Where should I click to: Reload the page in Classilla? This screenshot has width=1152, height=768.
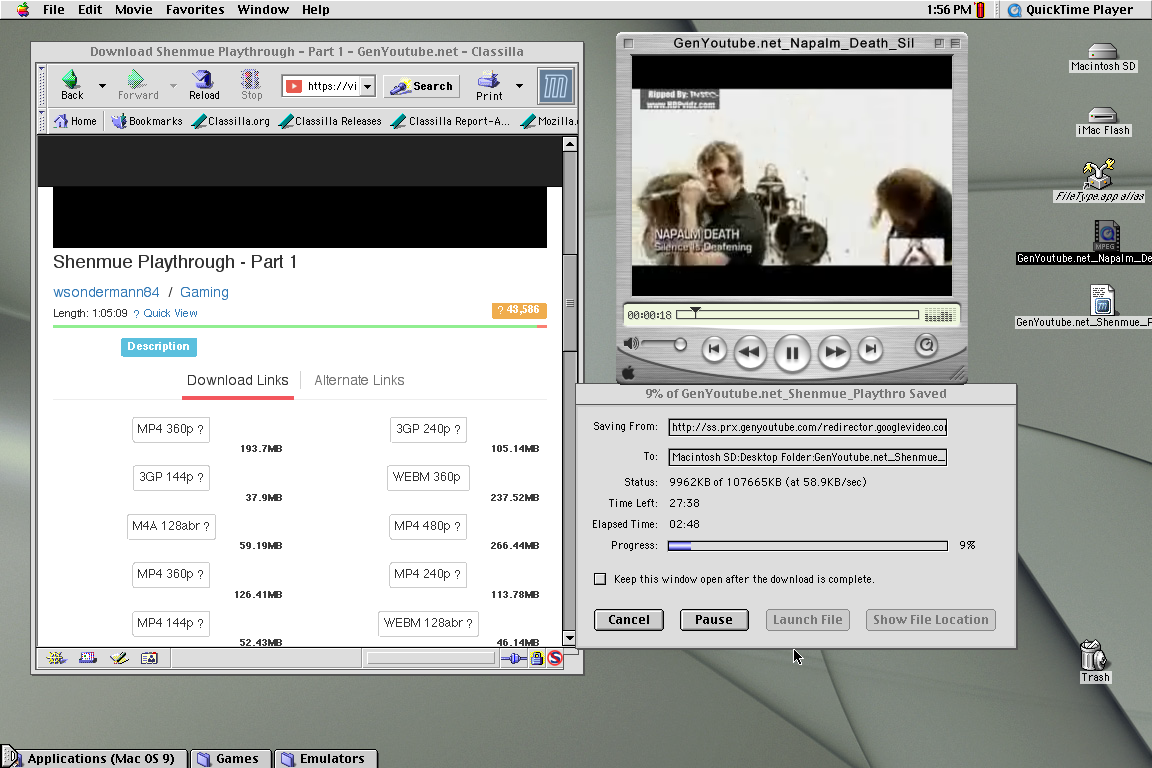204,85
